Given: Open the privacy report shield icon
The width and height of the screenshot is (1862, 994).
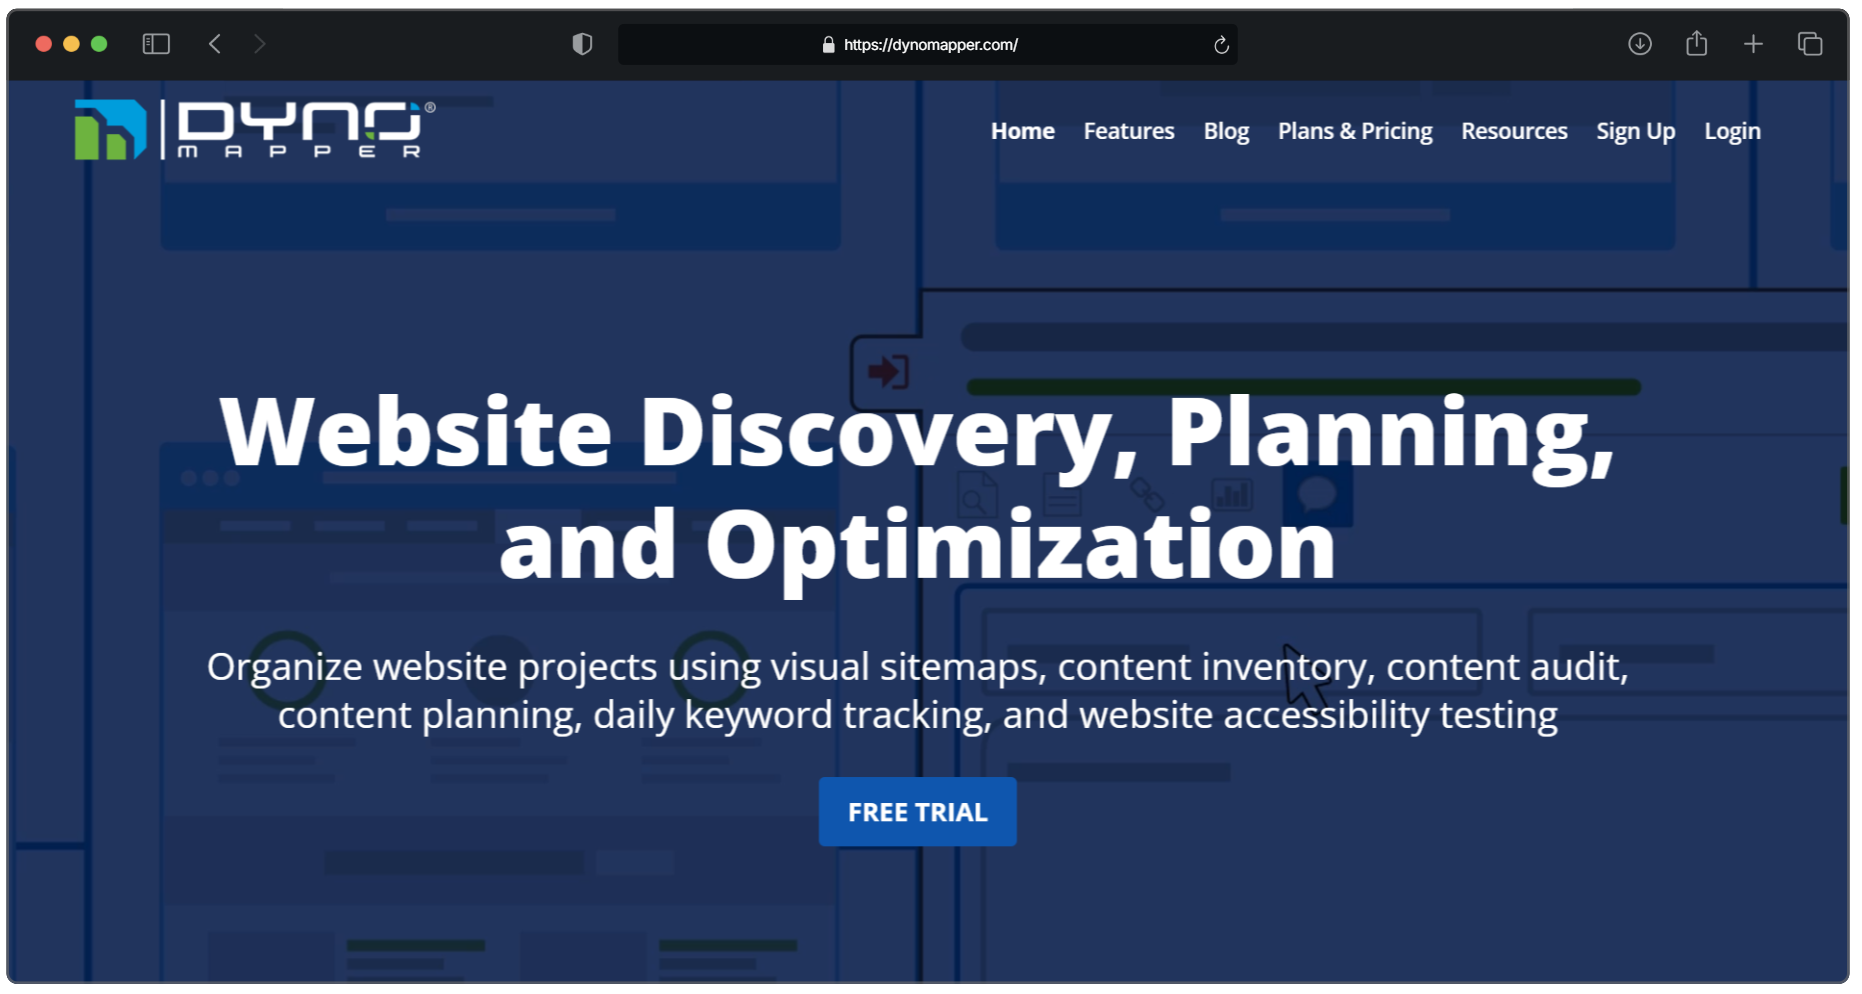Looking at the screenshot, I should coord(582,44).
